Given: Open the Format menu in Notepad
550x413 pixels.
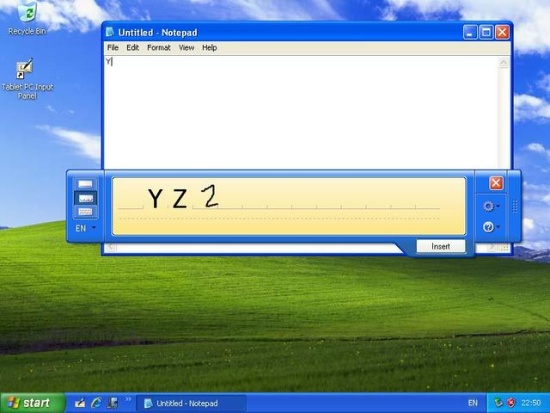Looking at the screenshot, I should pyautogui.click(x=159, y=47).
